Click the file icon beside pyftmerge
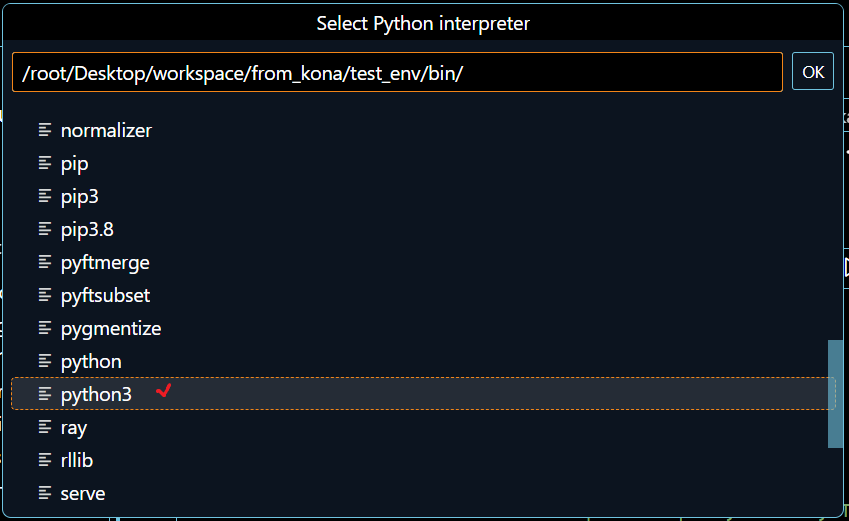The width and height of the screenshot is (849, 521). (x=45, y=262)
